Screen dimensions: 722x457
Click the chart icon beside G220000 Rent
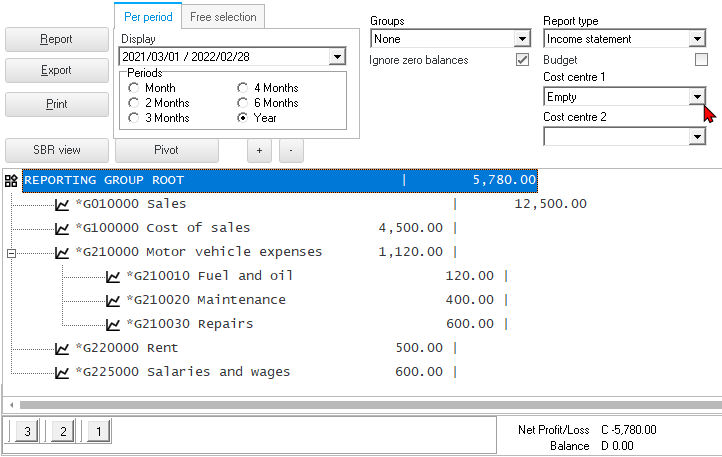63,348
